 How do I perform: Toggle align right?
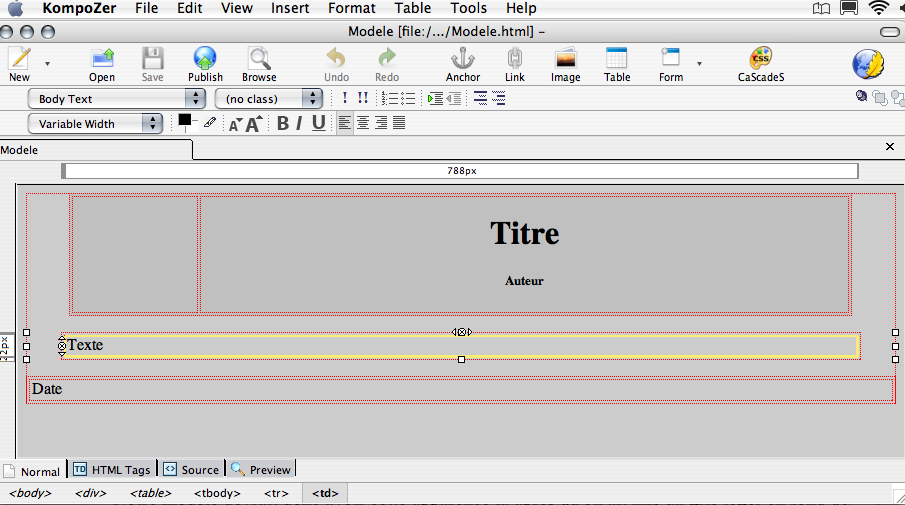380,123
